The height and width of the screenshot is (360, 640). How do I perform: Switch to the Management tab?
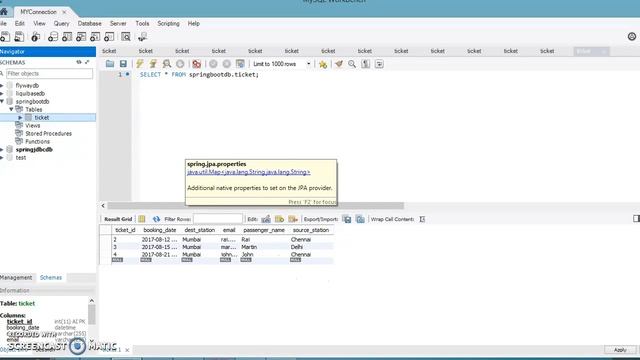tap(16, 278)
